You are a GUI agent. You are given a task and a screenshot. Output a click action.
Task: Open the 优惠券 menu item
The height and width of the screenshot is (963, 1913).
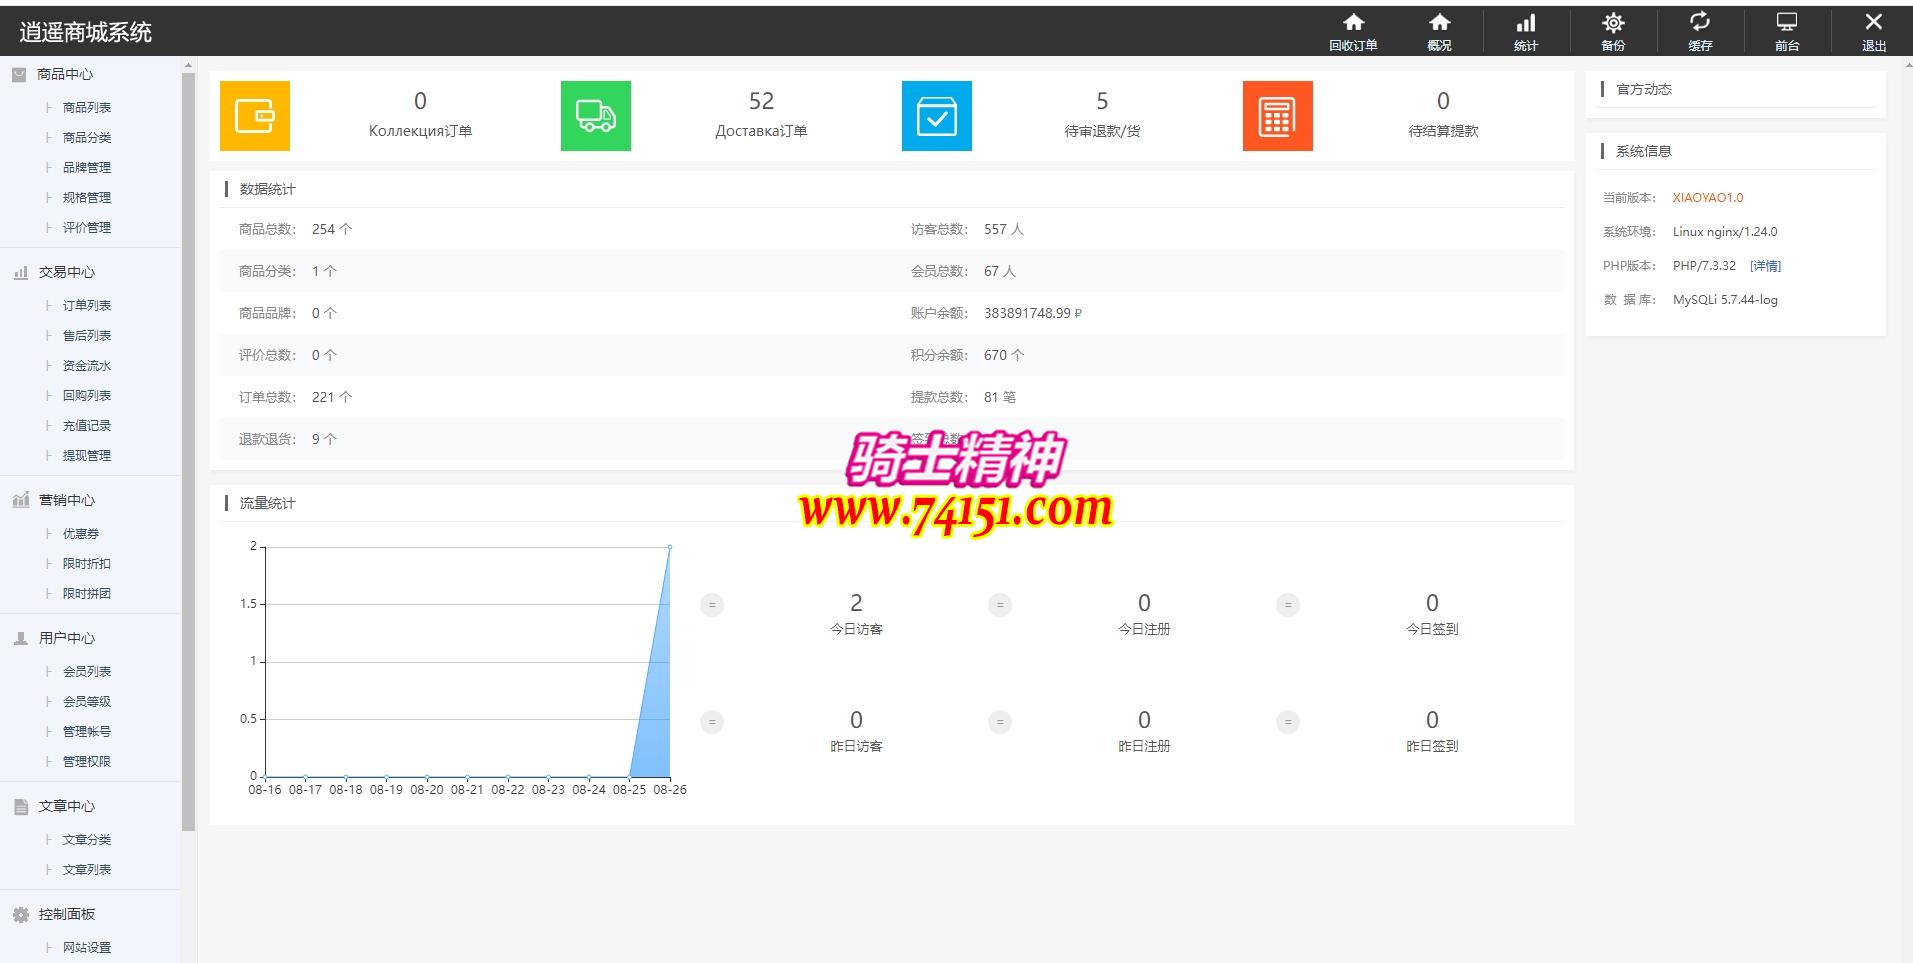click(x=81, y=534)
